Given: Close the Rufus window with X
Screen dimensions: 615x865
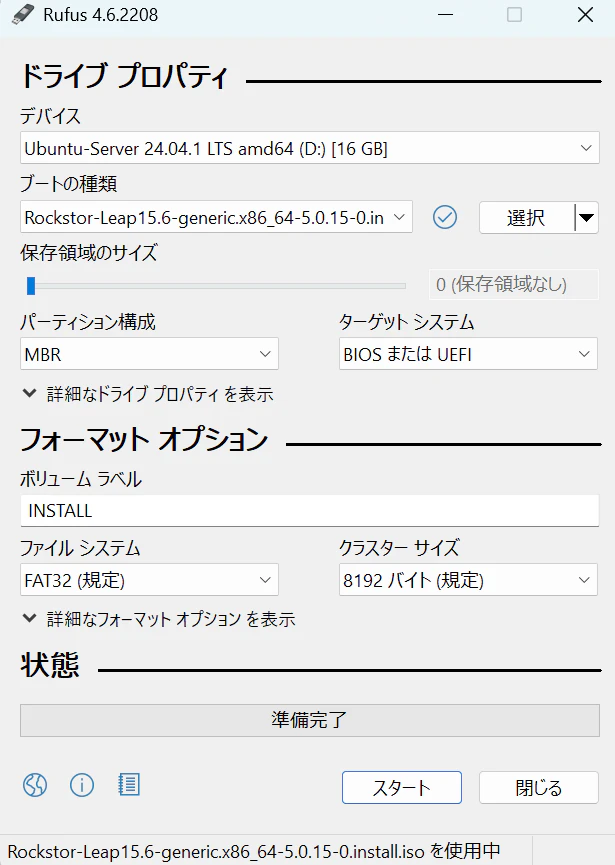Looking at the screenshot, I should 585,14.
